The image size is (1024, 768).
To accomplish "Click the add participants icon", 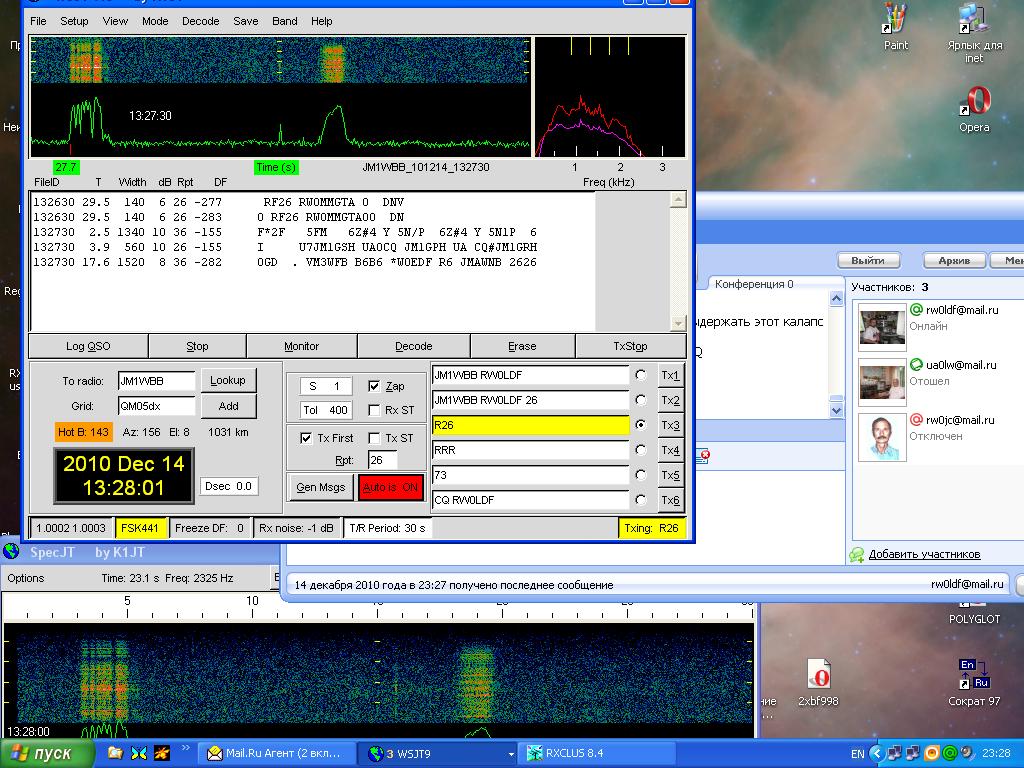I will [856, 554].
